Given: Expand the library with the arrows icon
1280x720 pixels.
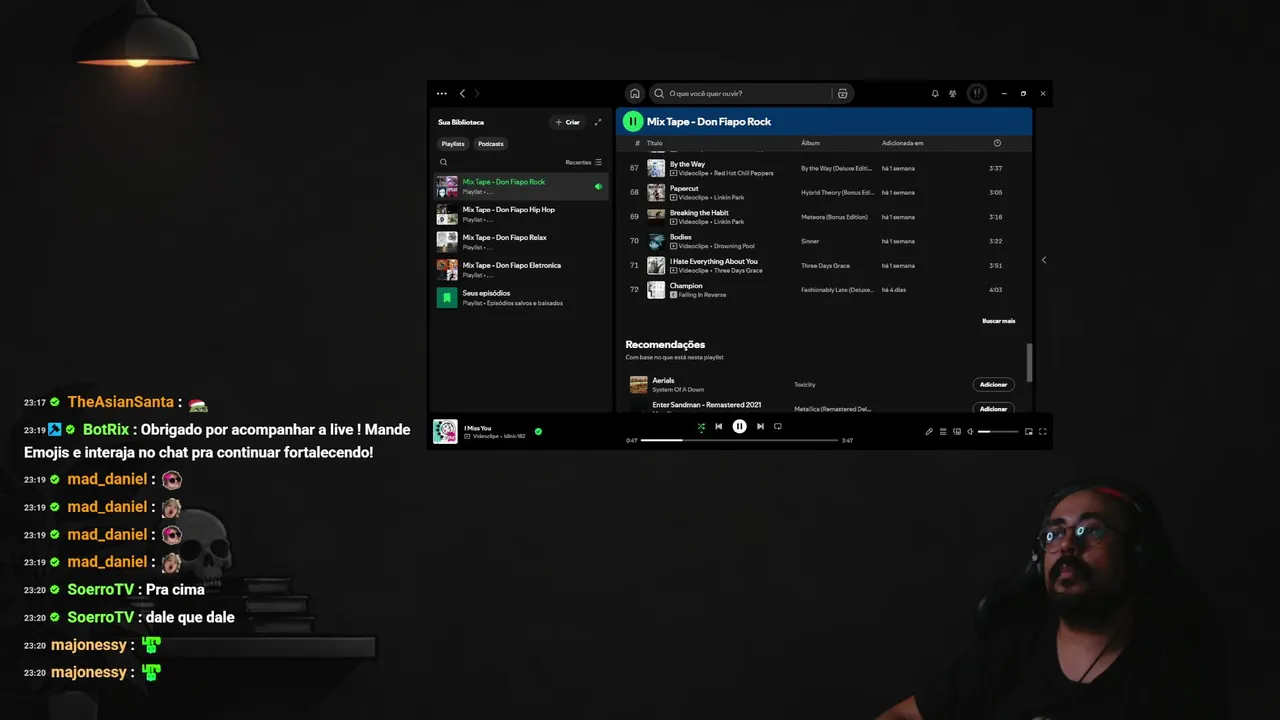Looking at the screenshot, I should click(598, 122).
